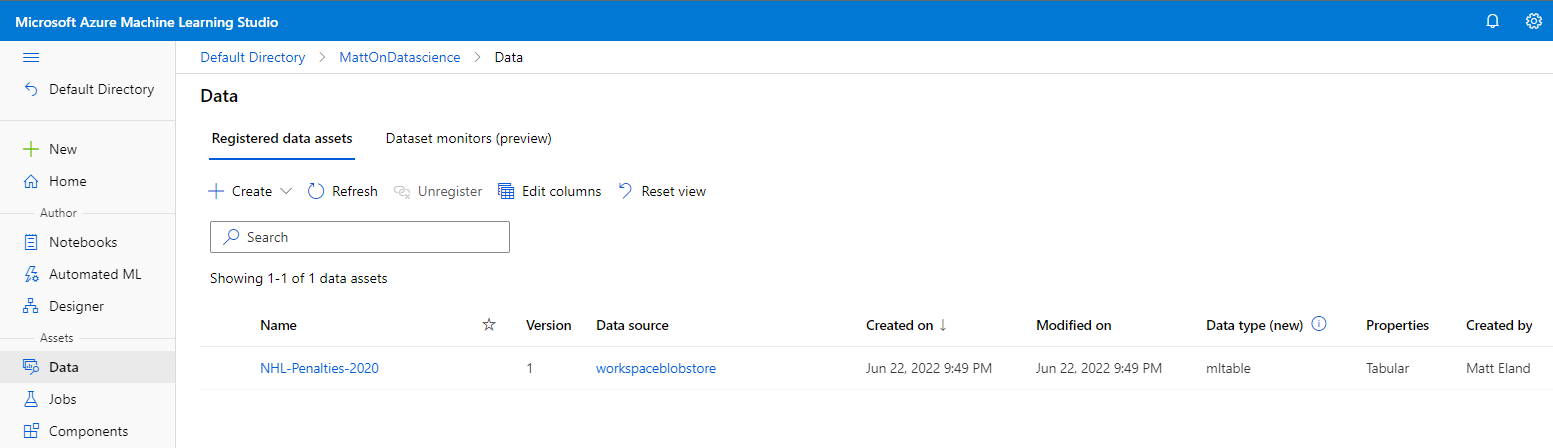Viewport: 1553px width, 448px height.
Task: Sort by the Created by column header
Action: pyautogui.click(x=1499, y=325)
